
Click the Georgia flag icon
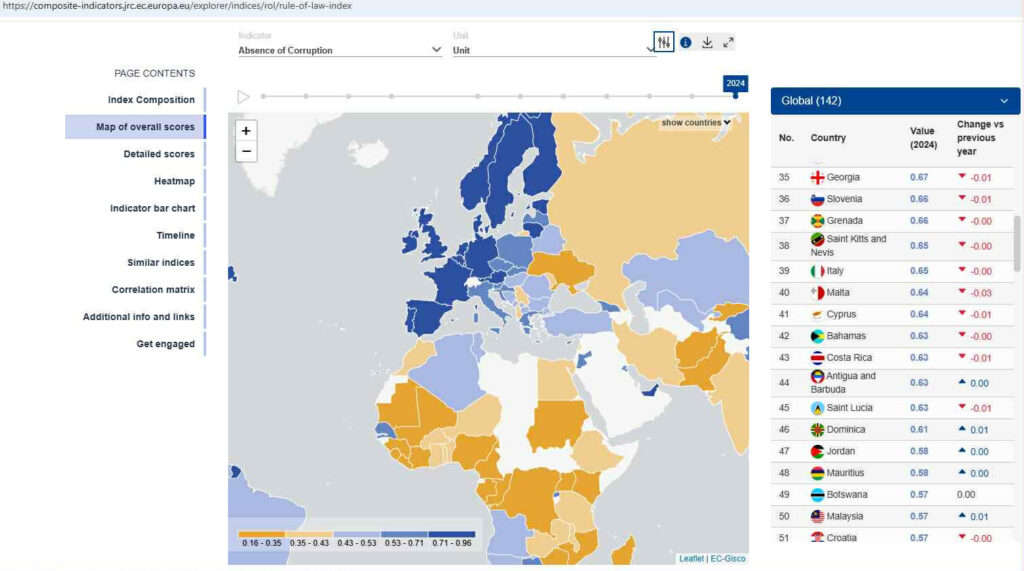click(817, 178)
